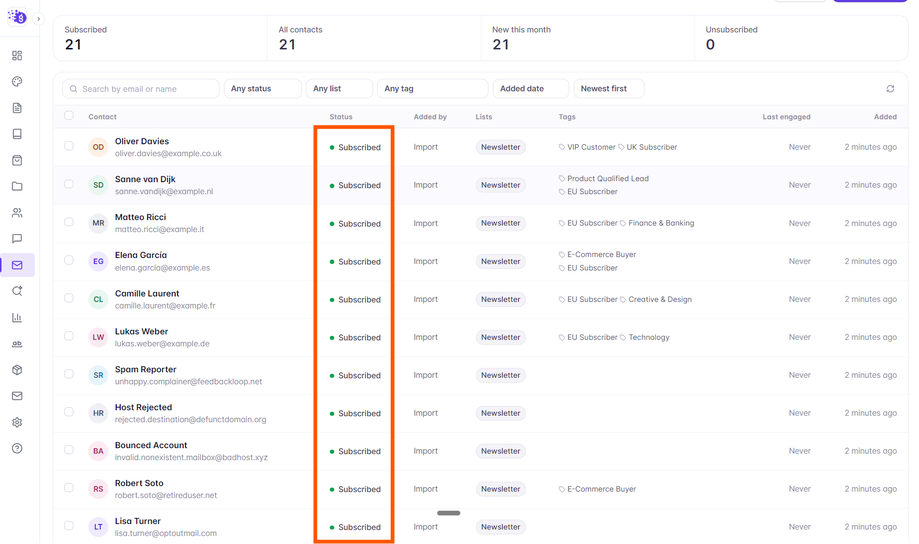Click the LW avatar for Lukas Weber
This screenshot has width=919, height=544.
point(98,337)
